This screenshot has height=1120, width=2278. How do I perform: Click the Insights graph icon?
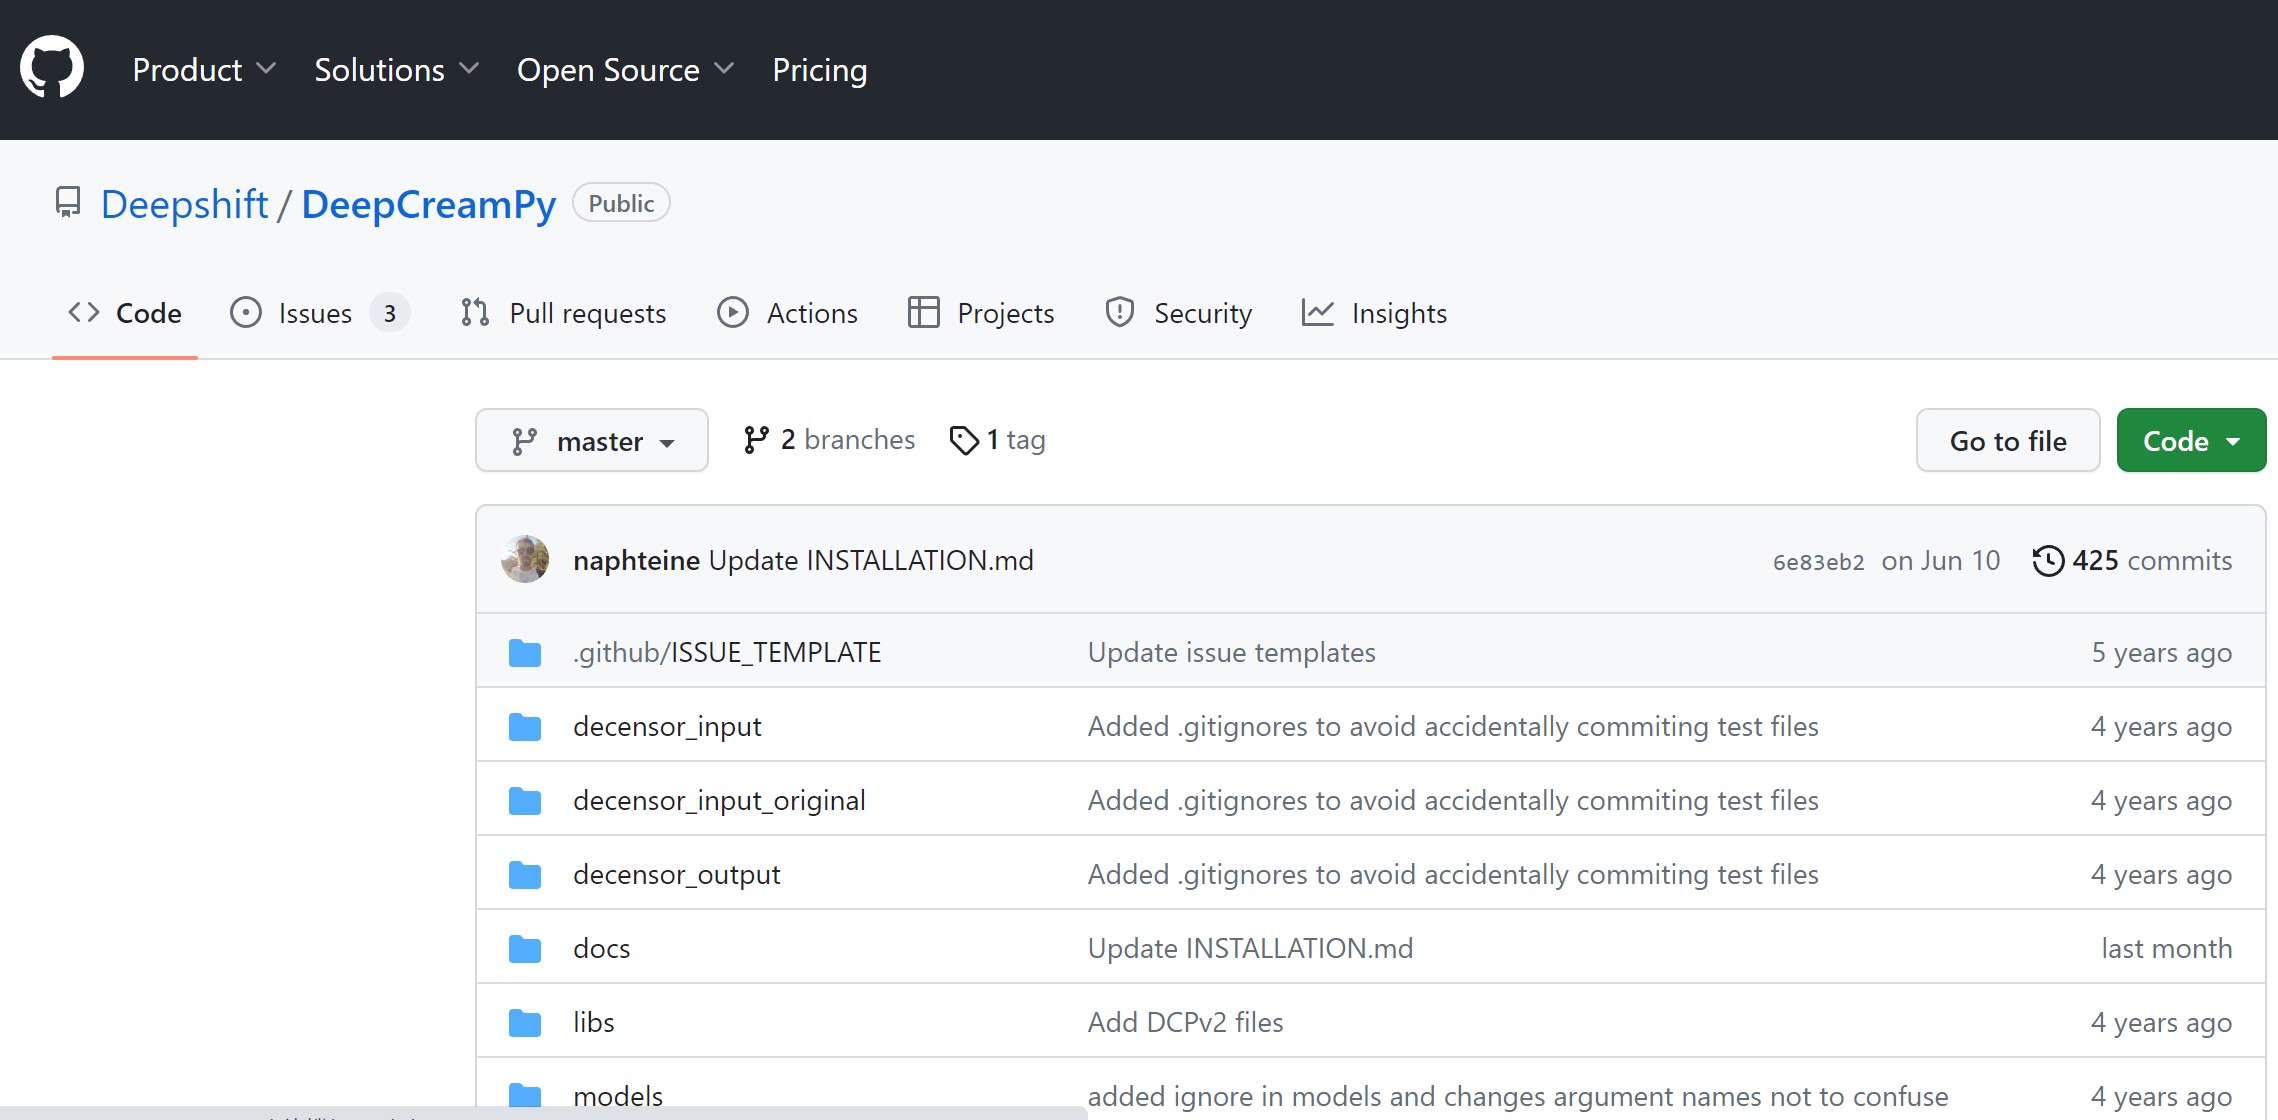[1318, 313]
